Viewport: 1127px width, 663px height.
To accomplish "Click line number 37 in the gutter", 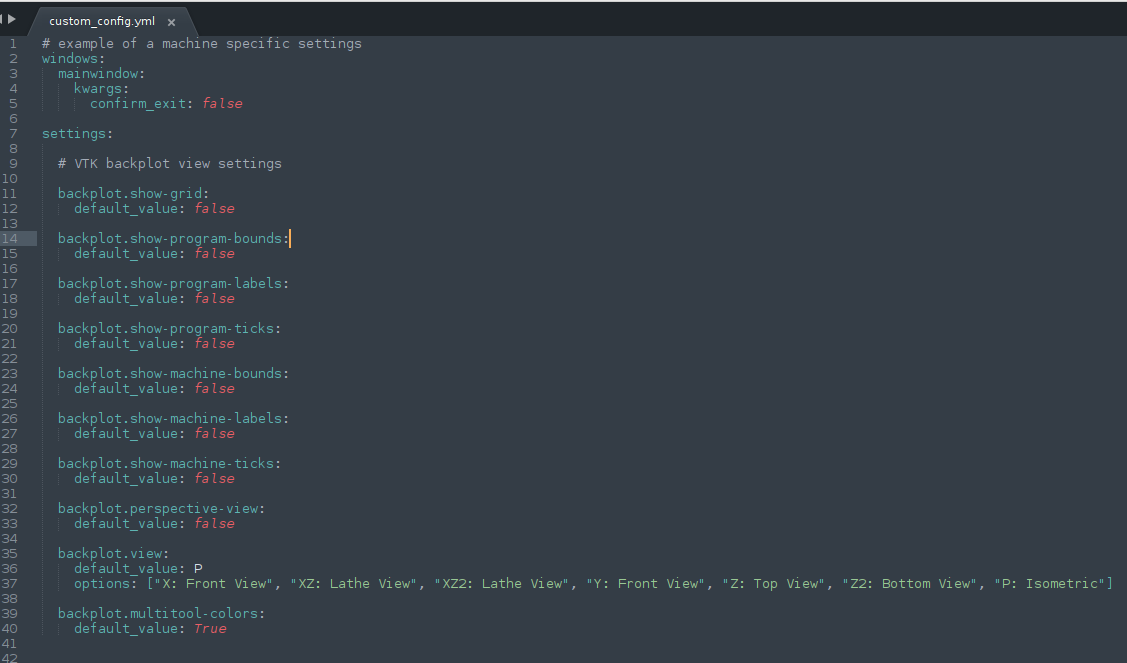I will click(9, 584).
